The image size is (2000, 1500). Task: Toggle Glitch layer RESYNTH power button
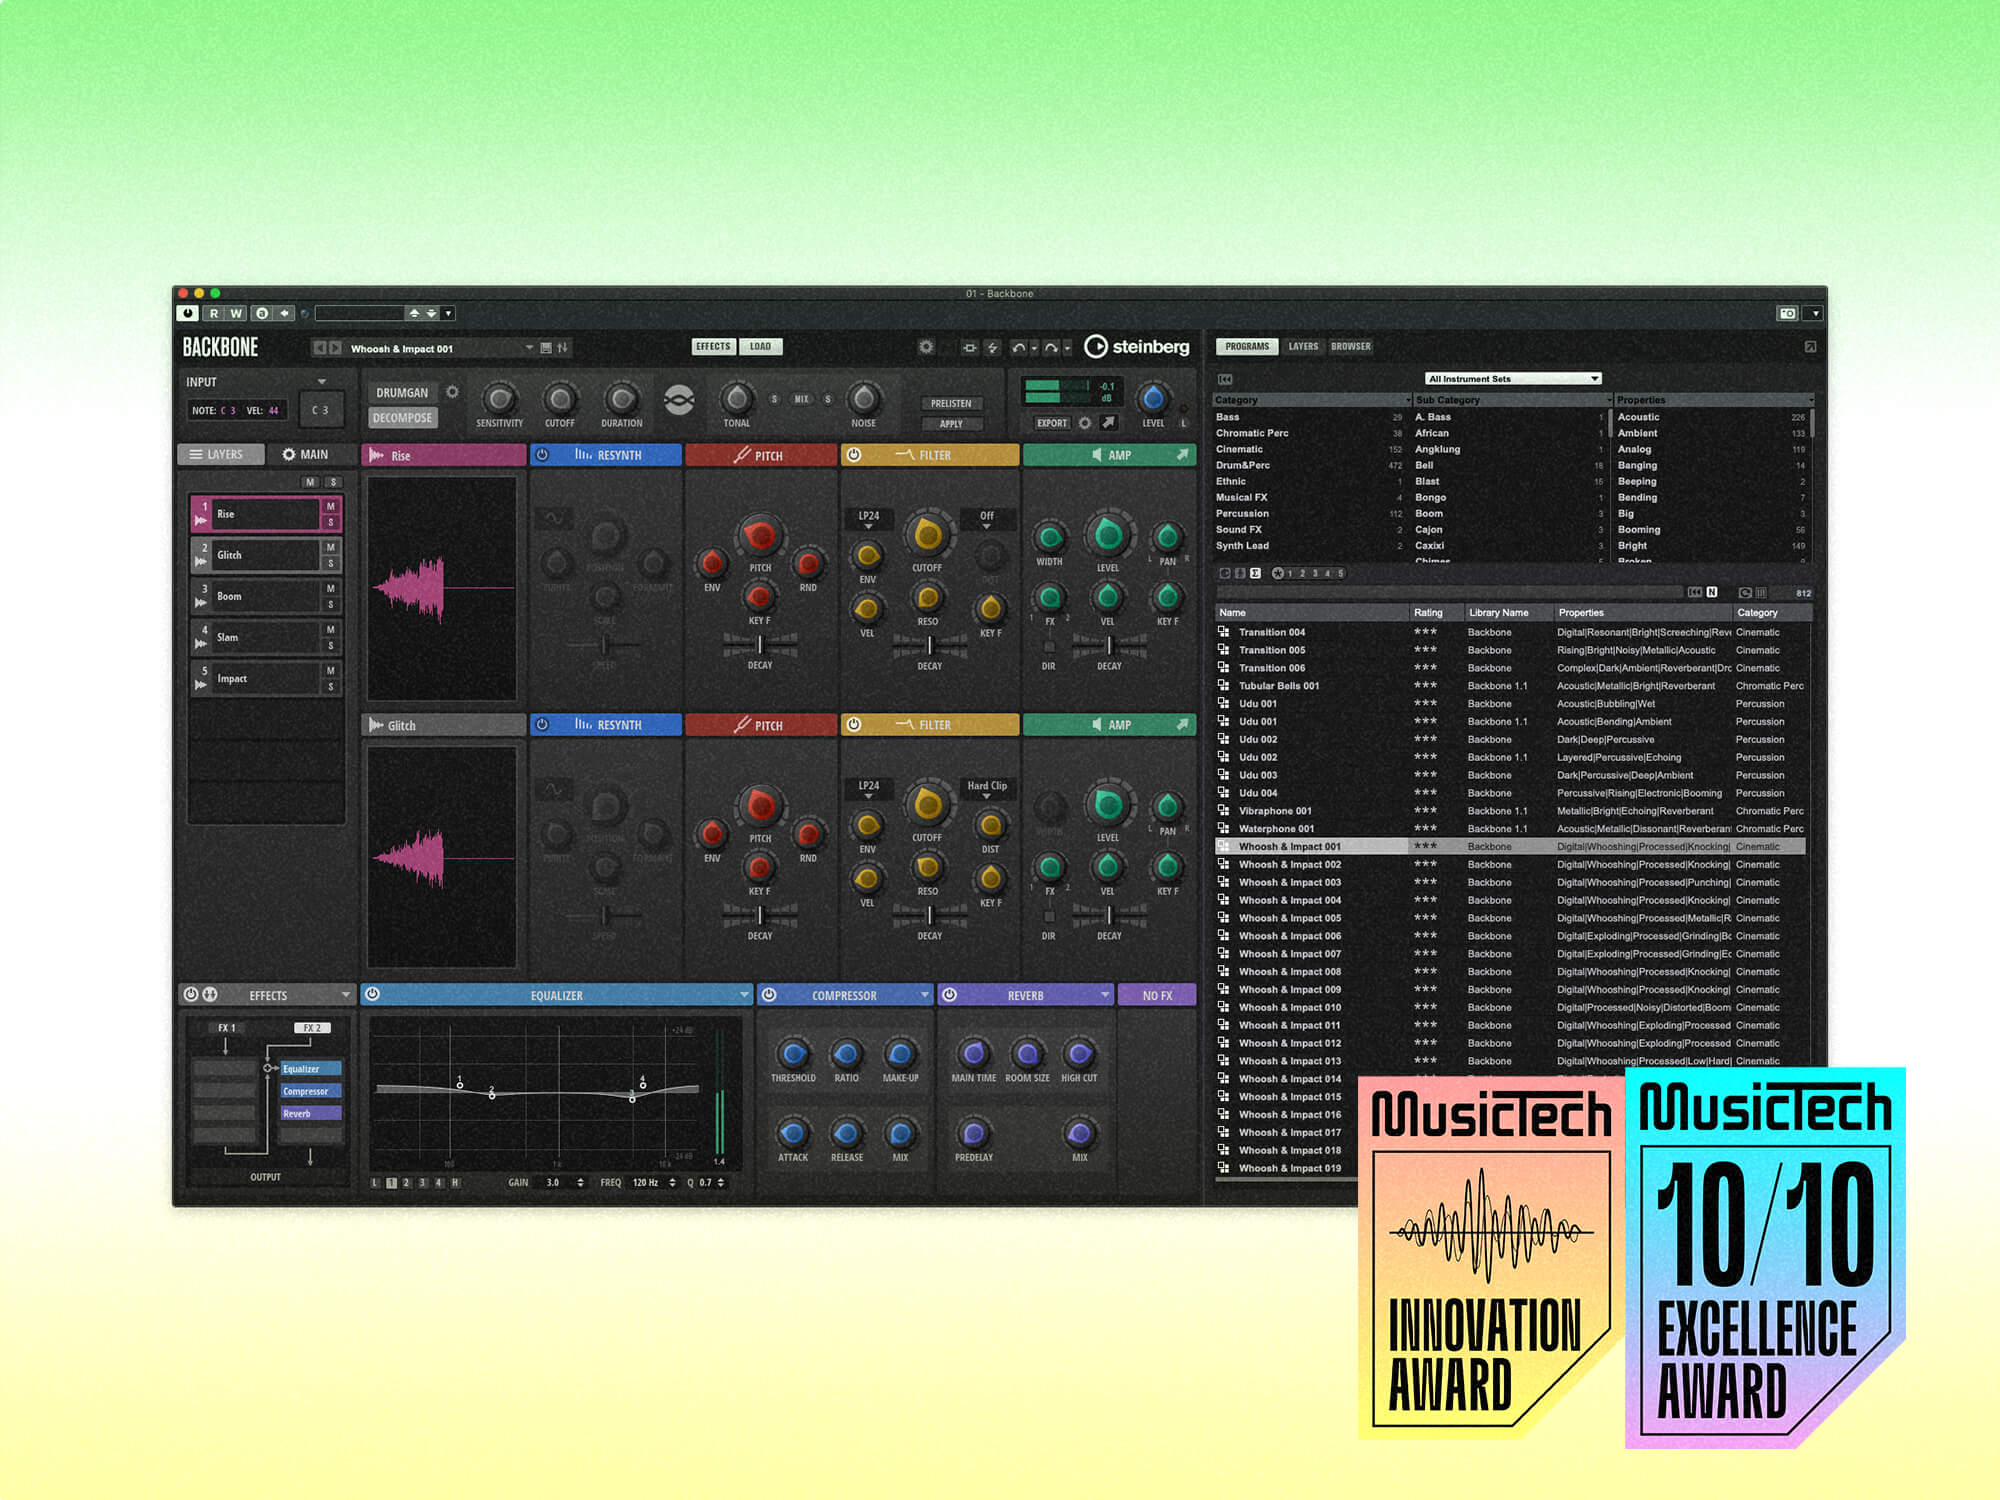542,725
